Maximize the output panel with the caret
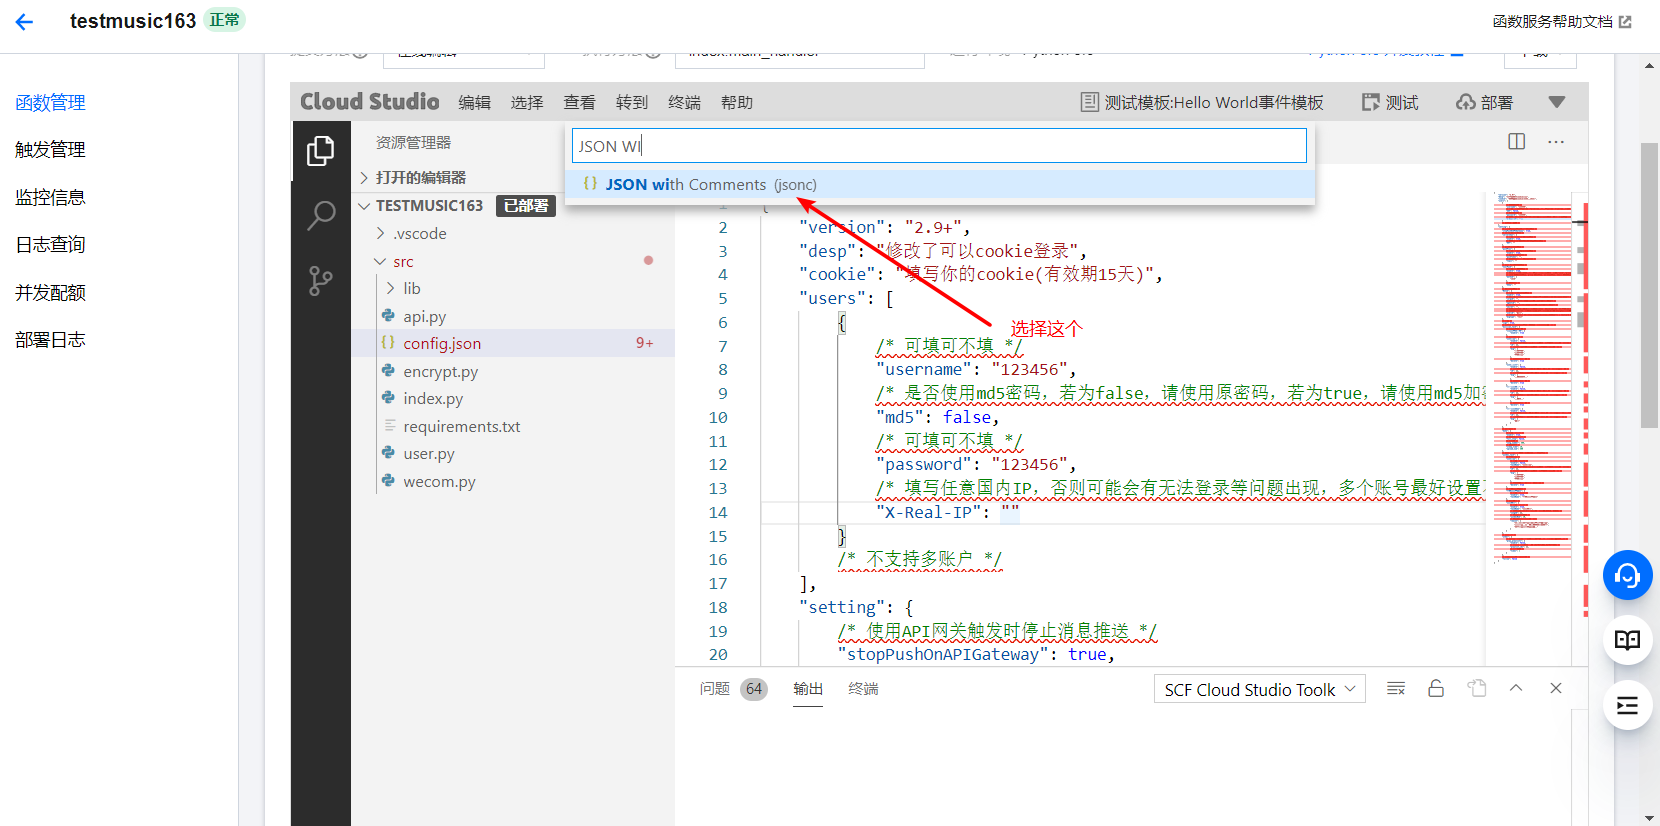The height and width of the screenshot is (826, 1660). [x=1516, y=688]
